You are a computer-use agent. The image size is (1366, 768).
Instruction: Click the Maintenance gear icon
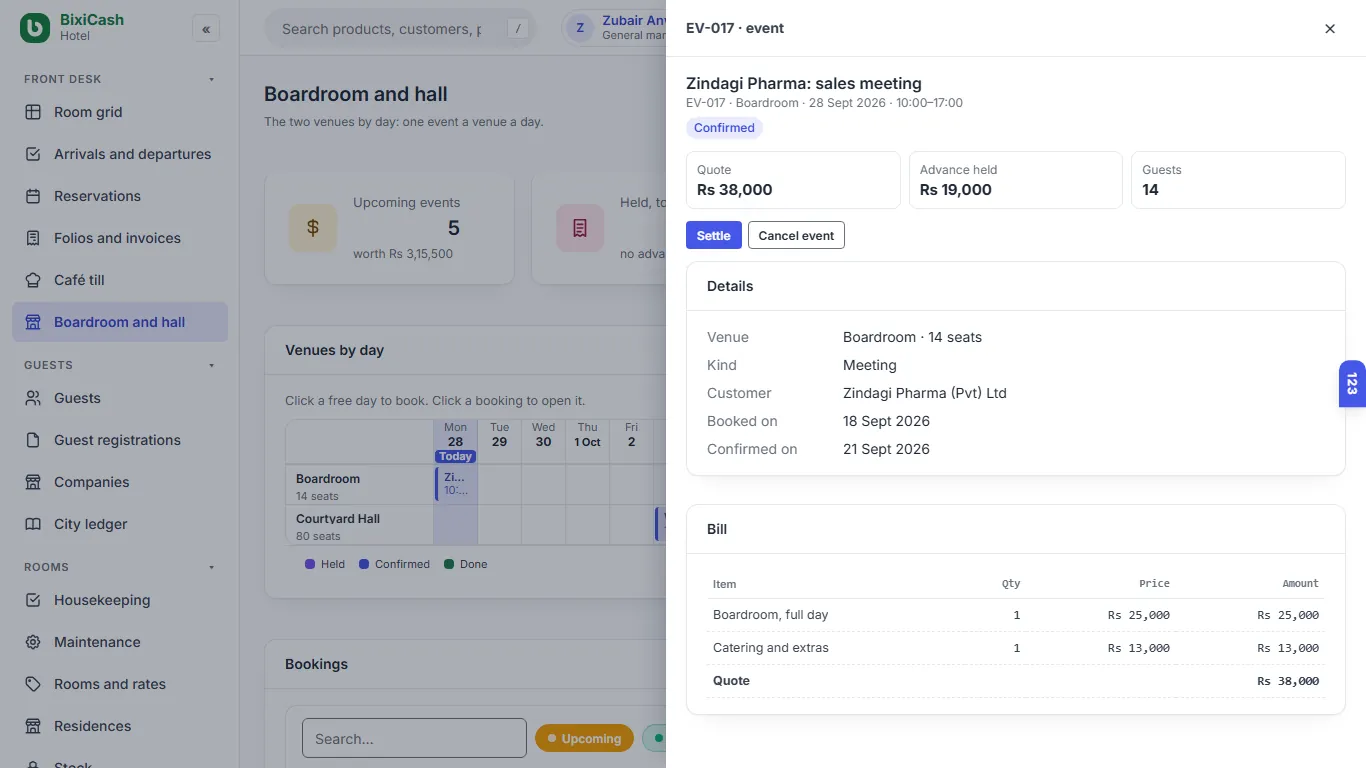click(x=33, y=642)
